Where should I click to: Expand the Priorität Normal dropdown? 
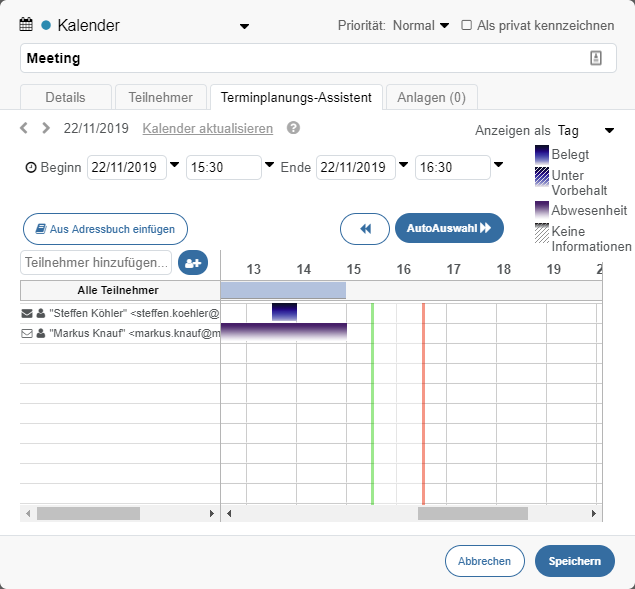pos(444,25)
